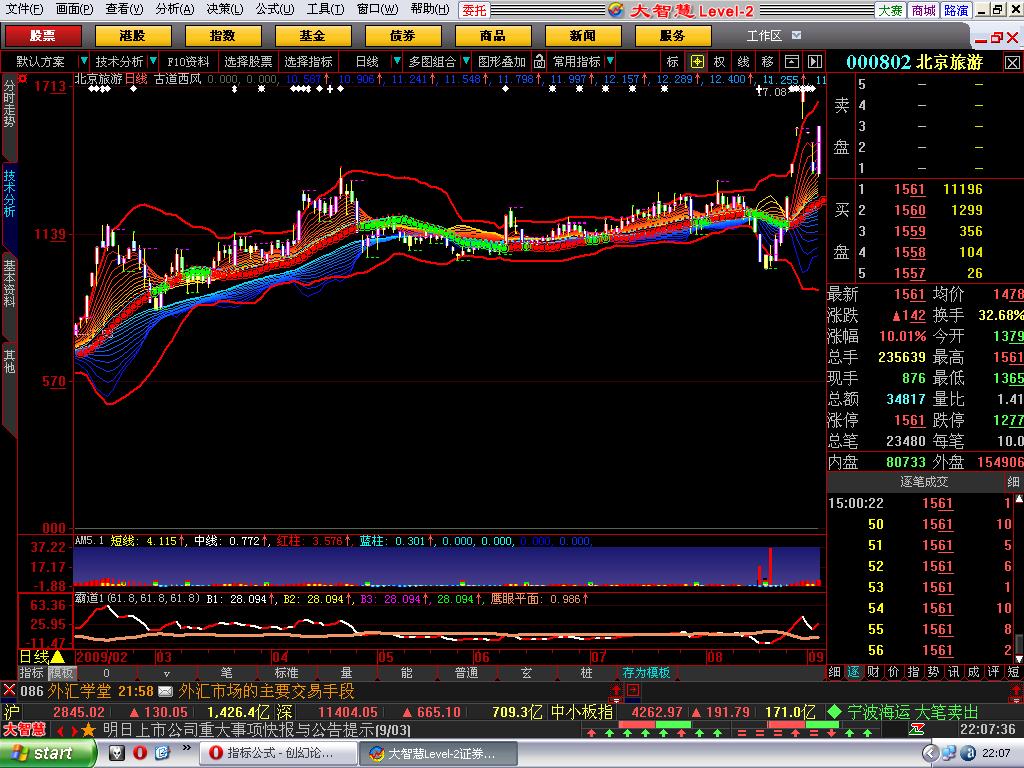Click 选择股票 in the toolbar
The width and height of the screenshot is (1024, 768).
[248, 61]
